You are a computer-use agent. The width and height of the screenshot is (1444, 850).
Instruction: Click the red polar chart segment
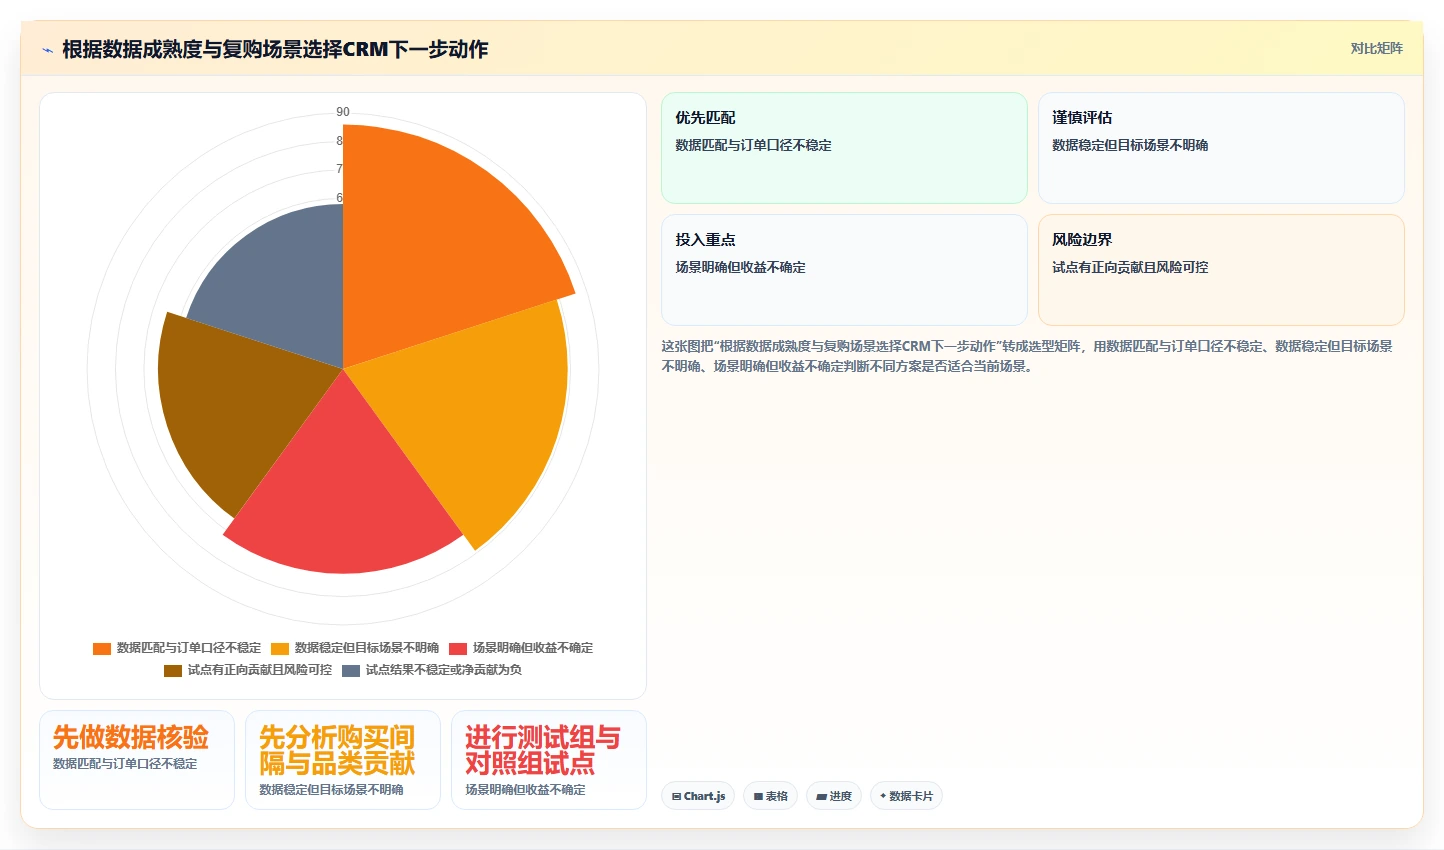click(345, 490)
